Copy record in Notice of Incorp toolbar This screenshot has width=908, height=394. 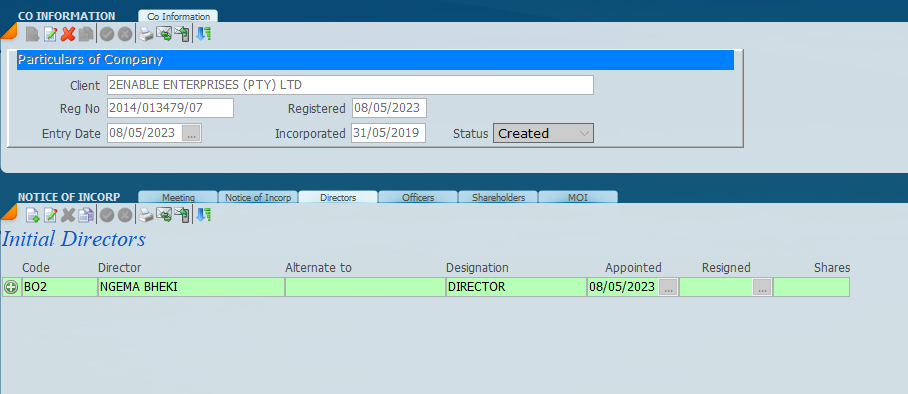tap(86, 216)
